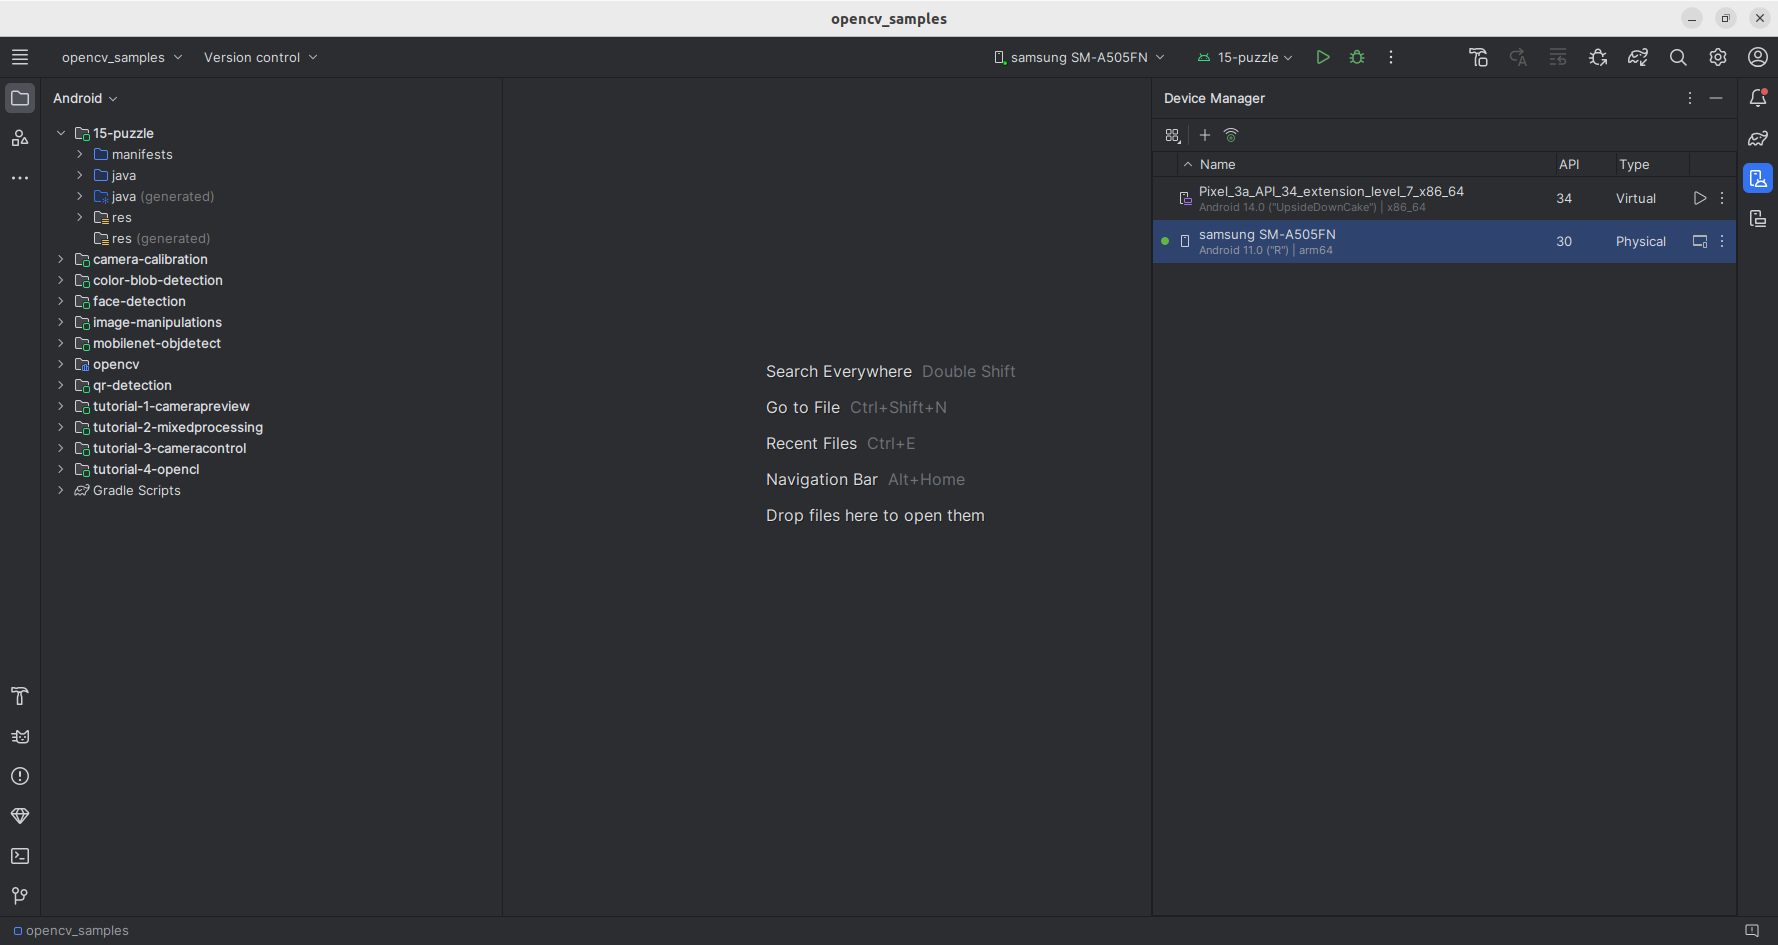
Task: Expand the face-detection module
Action: click(x=61, y=301)
